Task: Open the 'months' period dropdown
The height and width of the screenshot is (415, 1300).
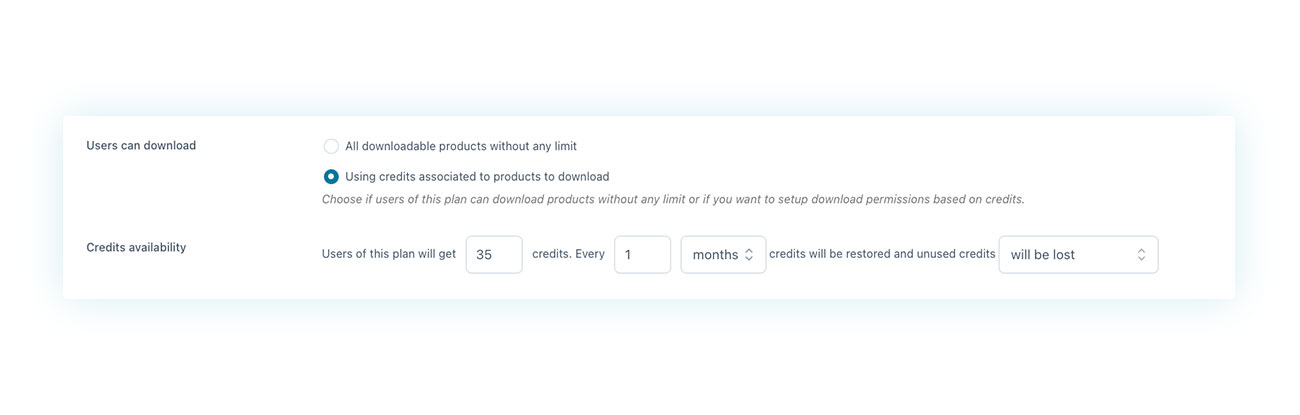Action: tap(723, 255)
